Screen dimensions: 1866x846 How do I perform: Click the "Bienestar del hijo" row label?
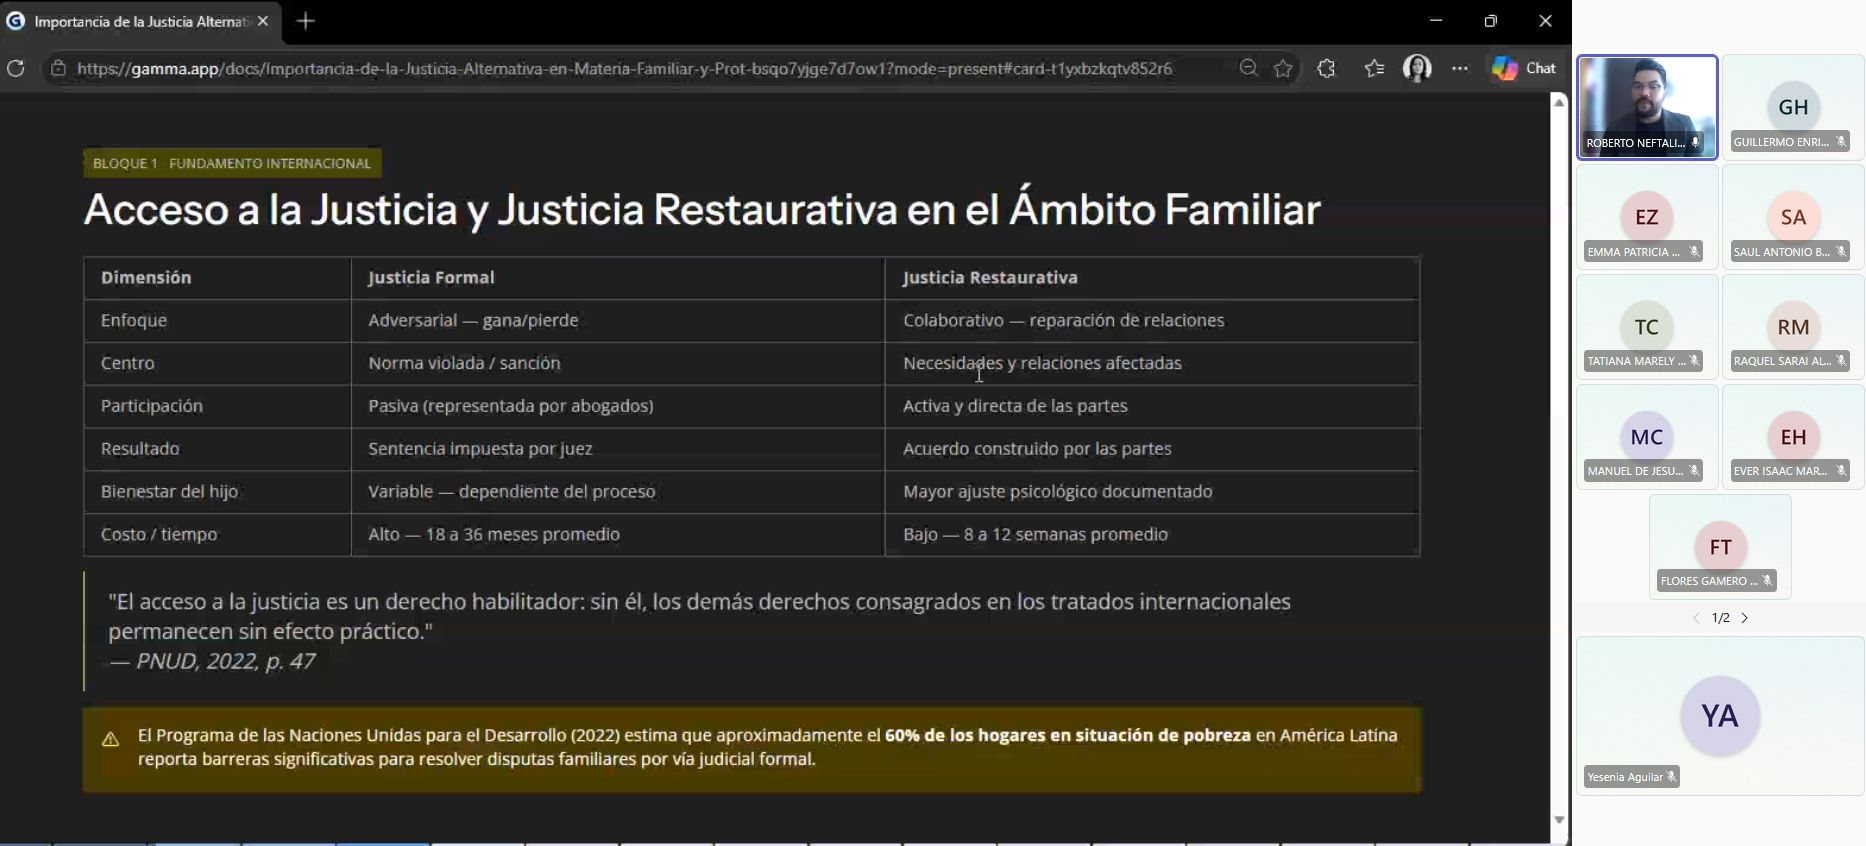(x=169, y=491)
